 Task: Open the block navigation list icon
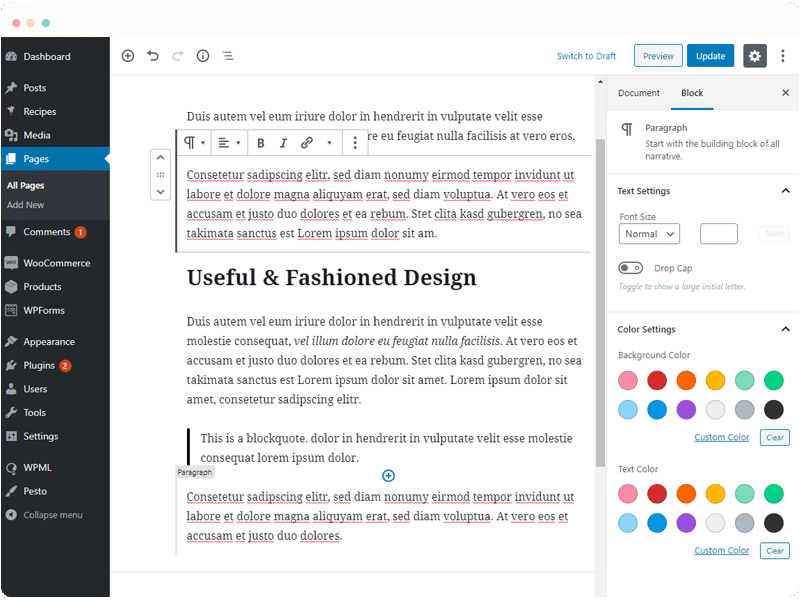click(x=228, y=56)
